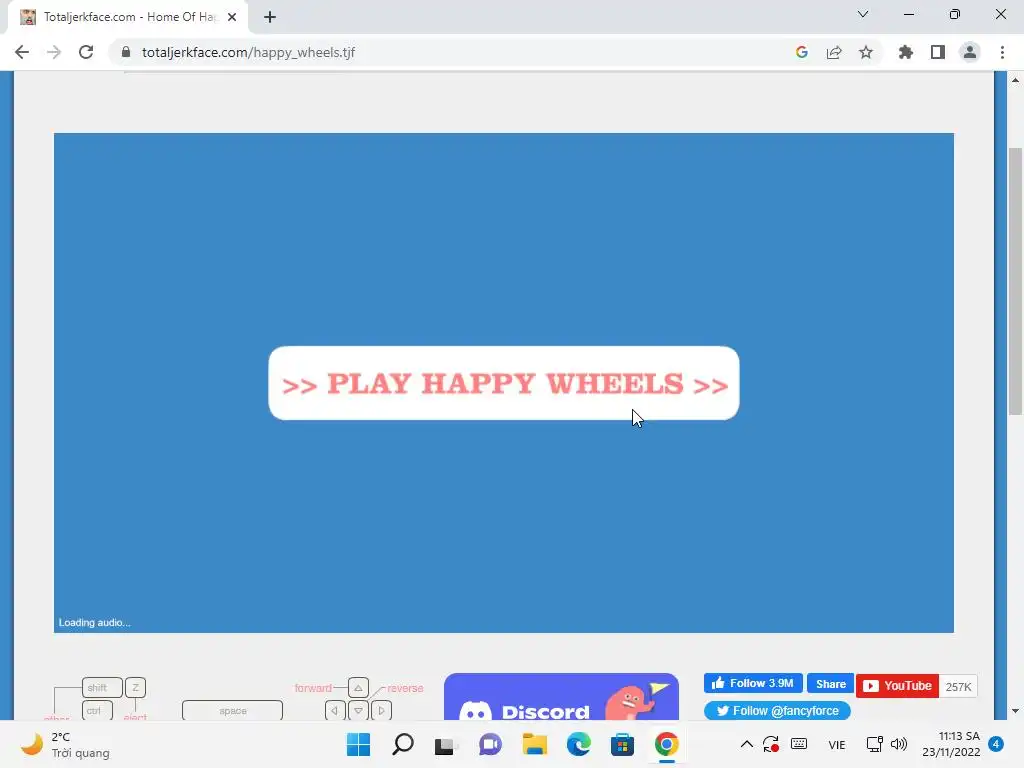Open the volume speaker tray icon

coord(899,744)
